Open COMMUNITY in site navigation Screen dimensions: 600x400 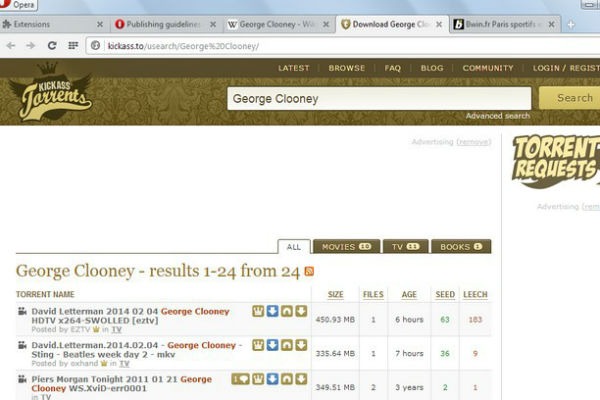[488, 68]
